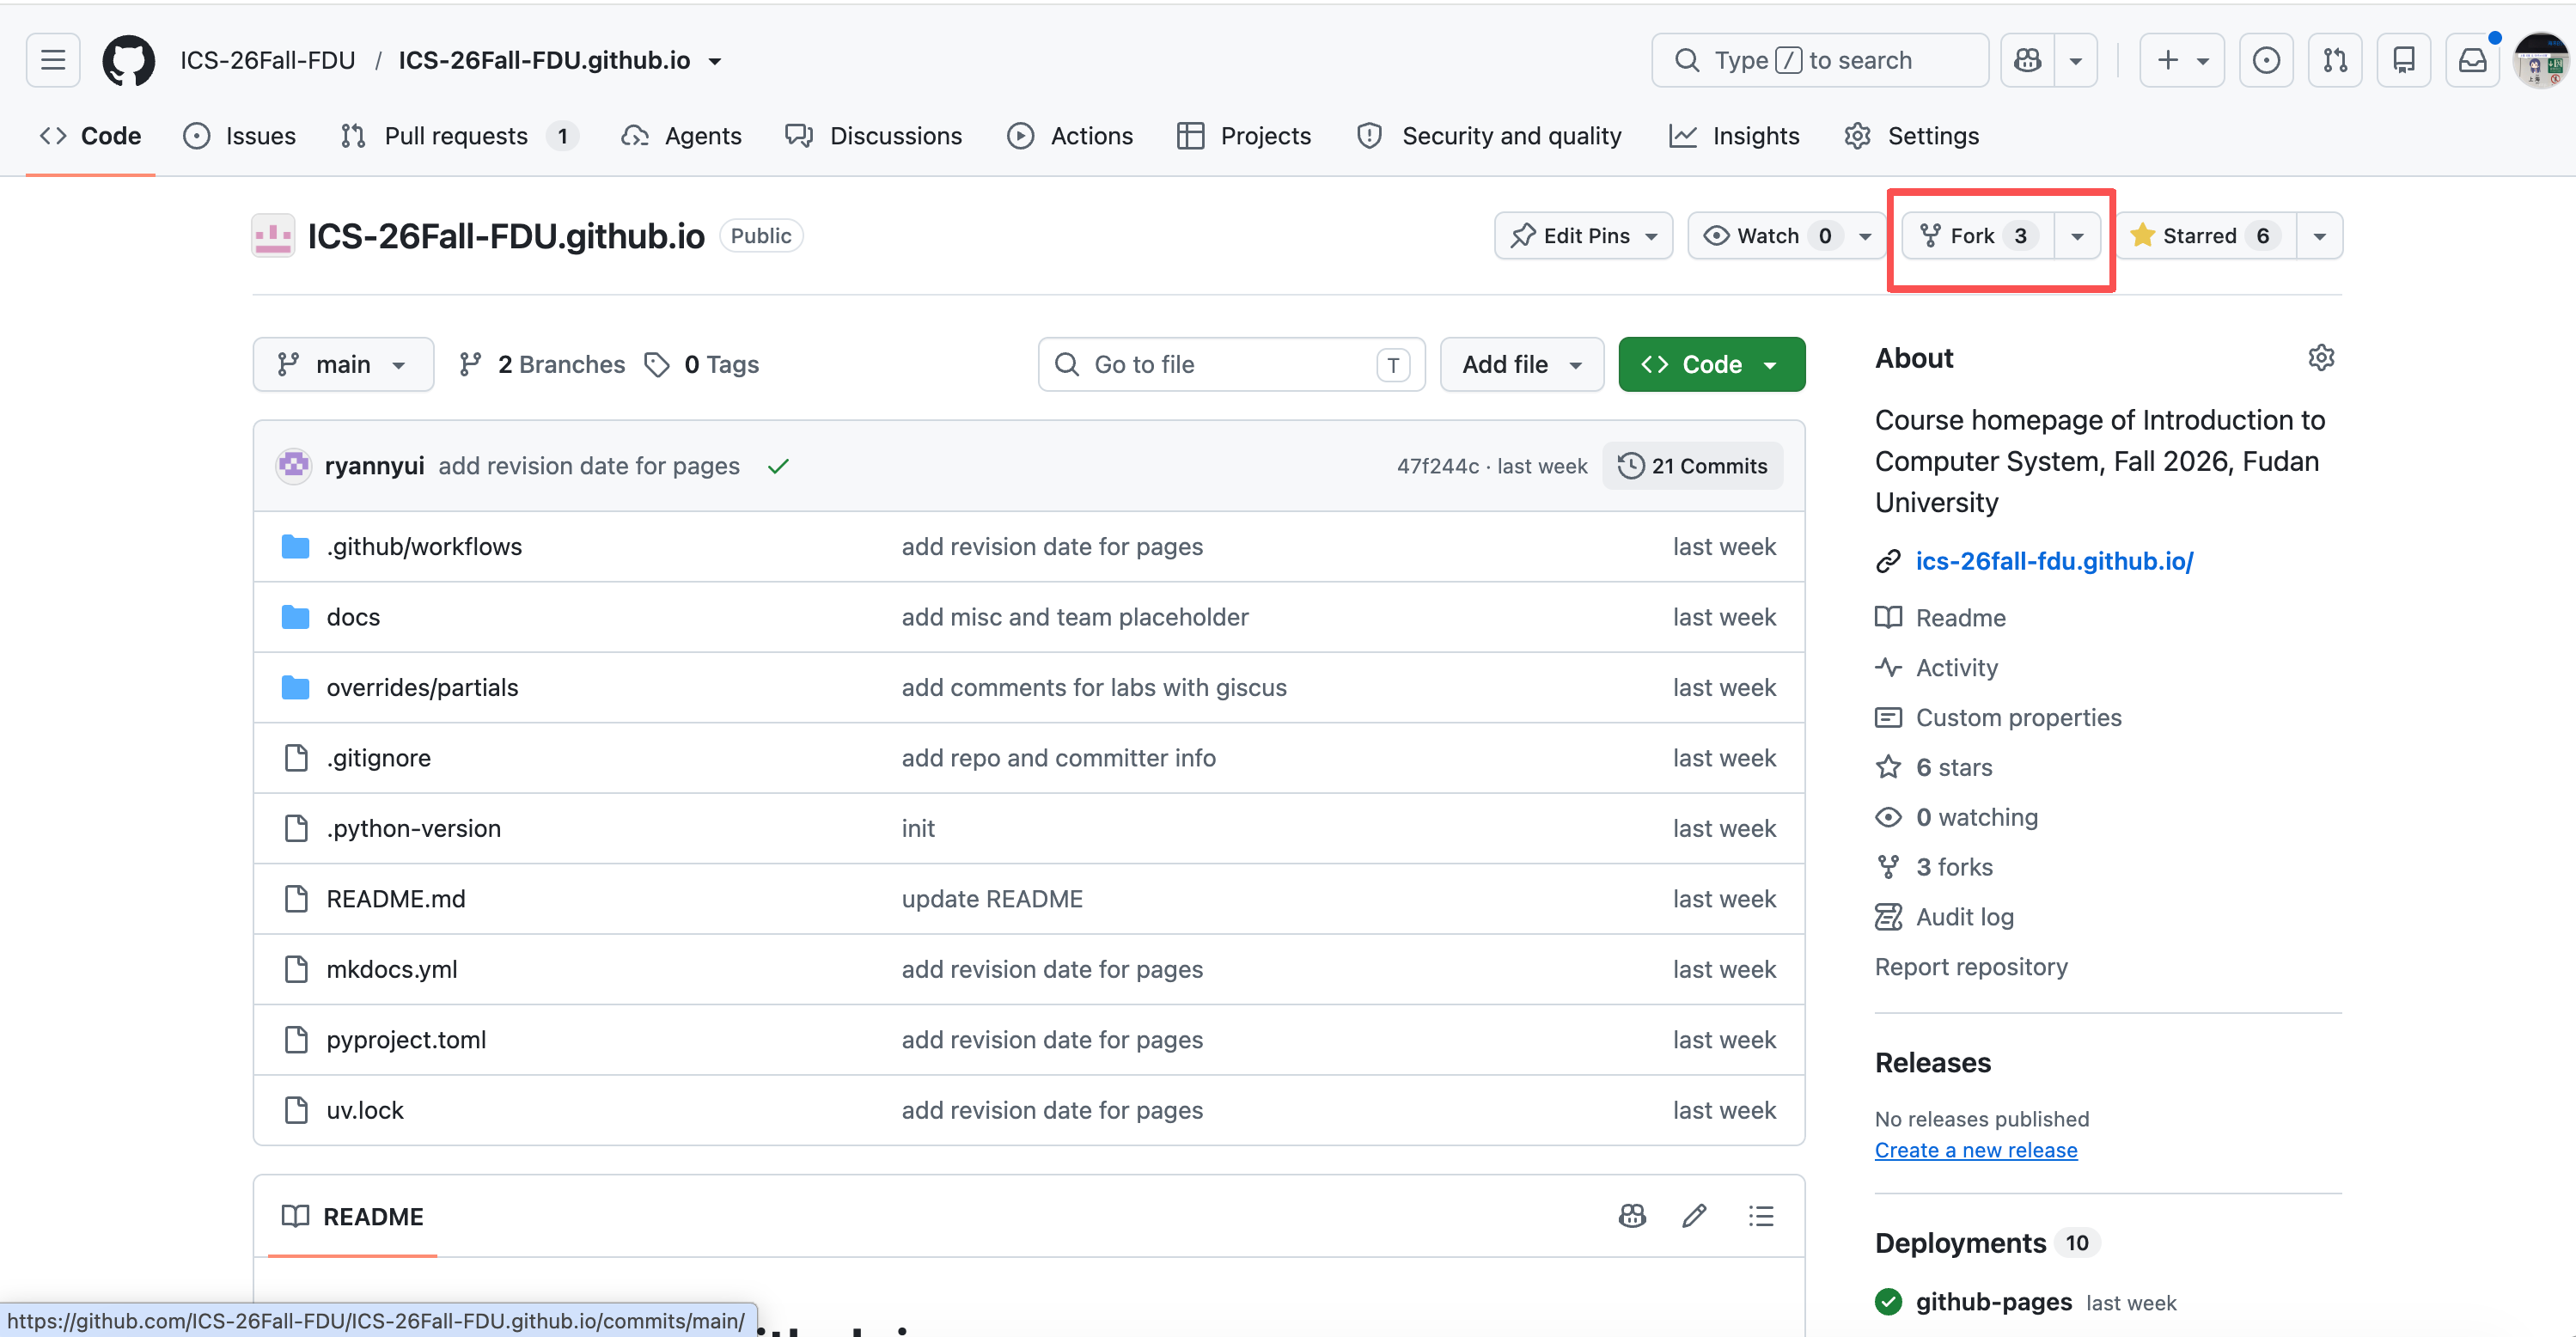Screen dimensions: 2576x1337
Task: Open the Watch notifications dropdown
Action: [x=1786, y=236]
